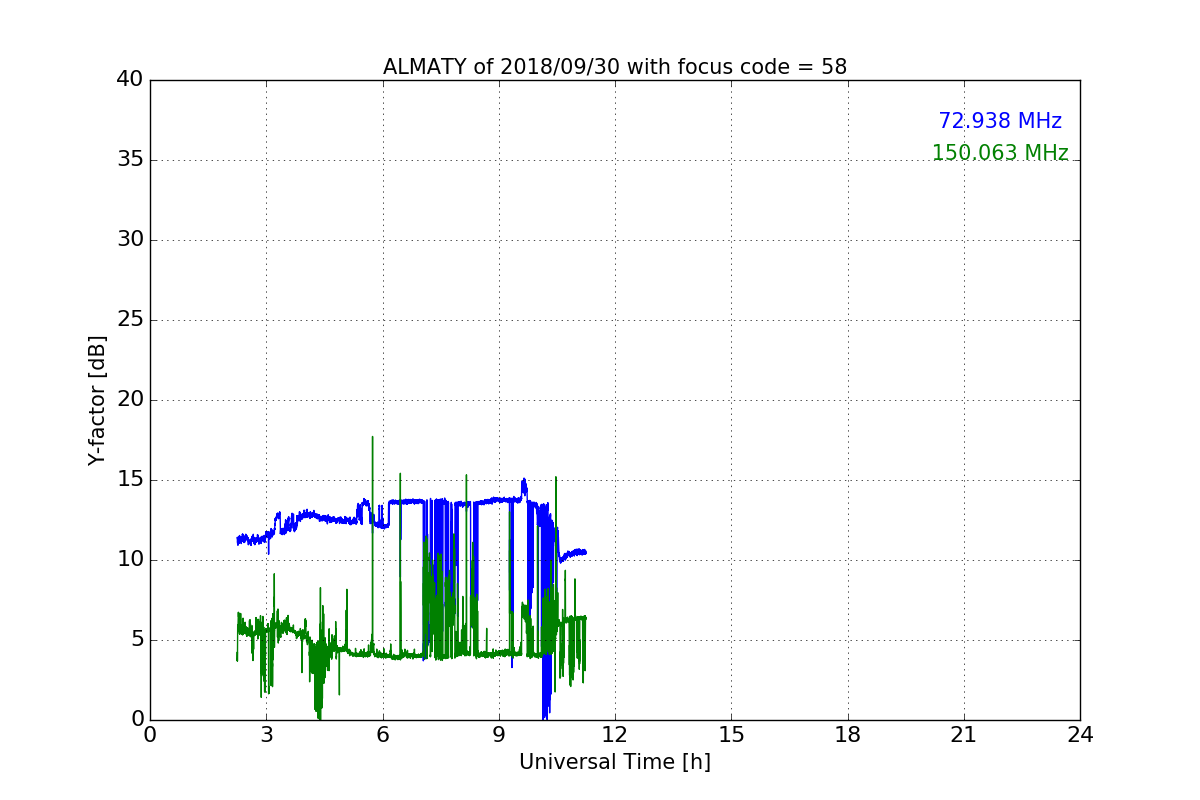Image resolution: width=1200 pixels, height=800 pixels.
Task: Click y-axis tick label 5
Action: pyautogui.click(x=136, y=640)
